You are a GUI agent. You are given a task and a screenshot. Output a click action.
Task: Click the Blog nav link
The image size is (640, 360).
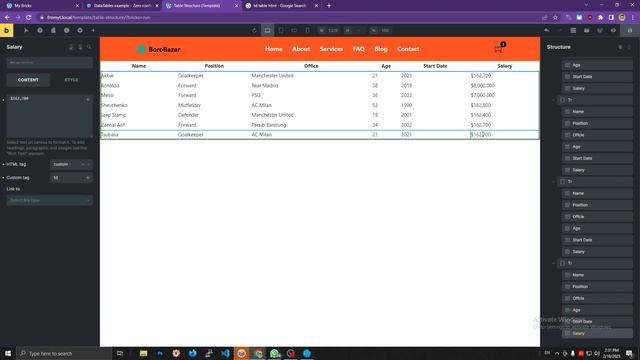click(x=381, y=49)
